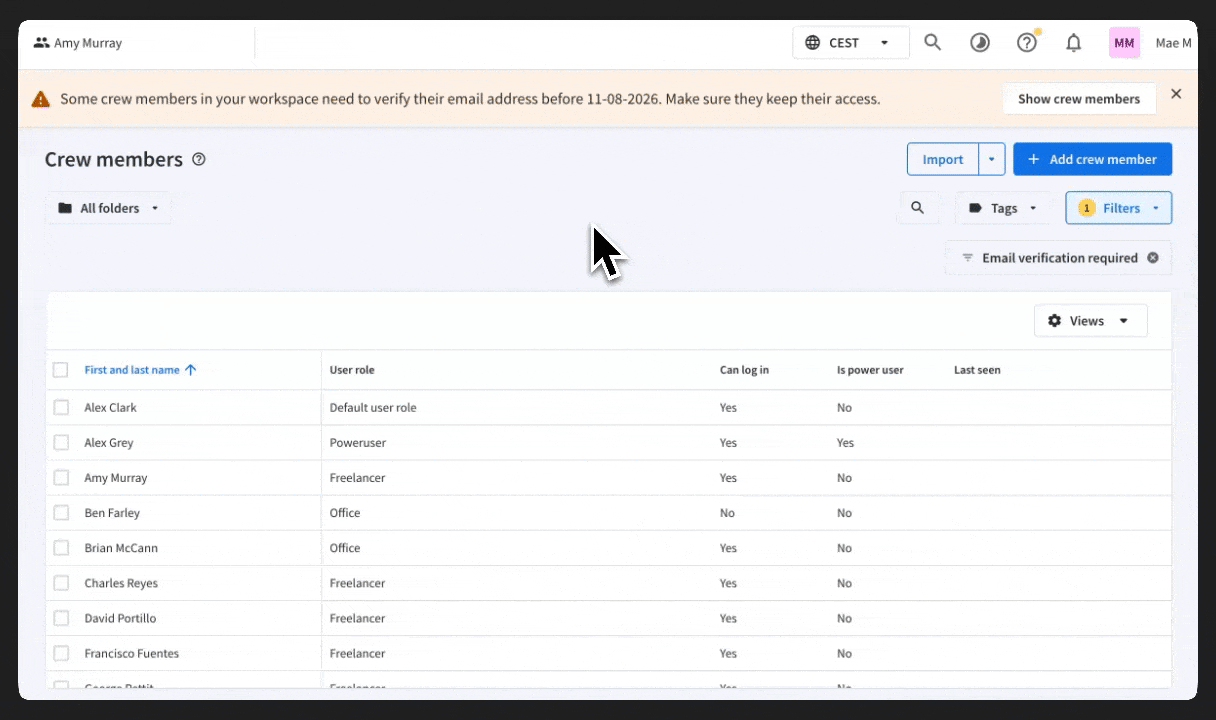Image resolution: width=1216 pixels, height=720 pixels.
Task: Open the All folders dropdown
Action: 108,208
